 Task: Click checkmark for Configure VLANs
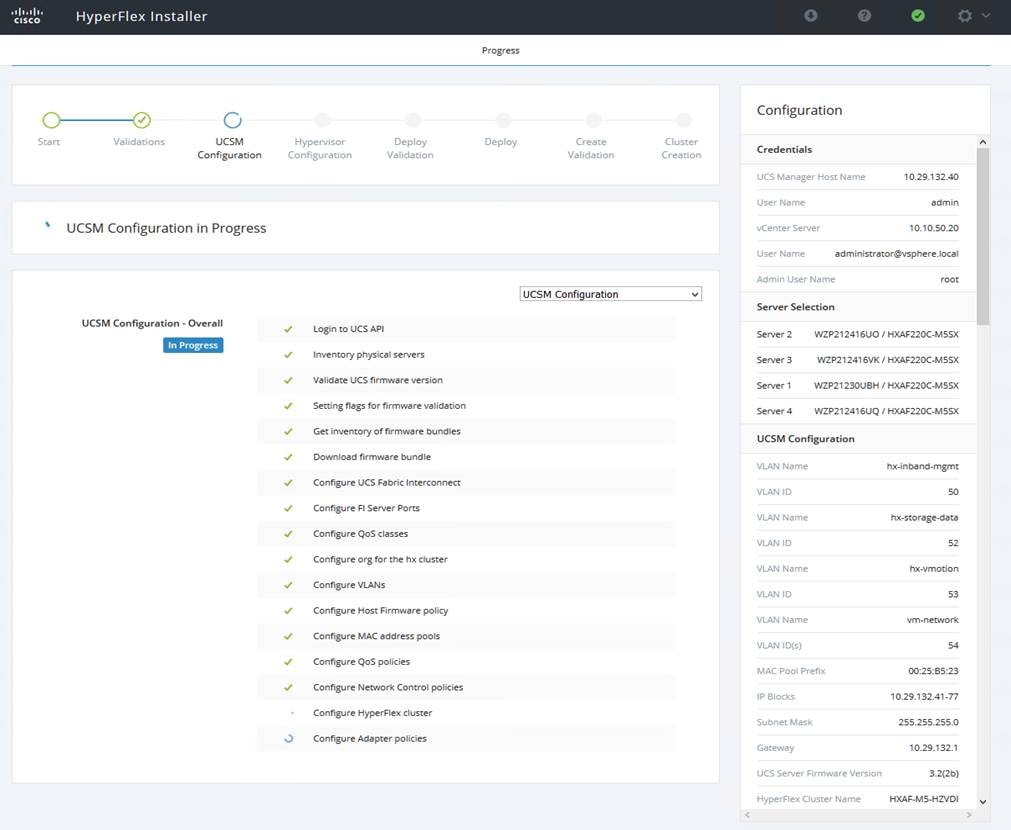288,585
